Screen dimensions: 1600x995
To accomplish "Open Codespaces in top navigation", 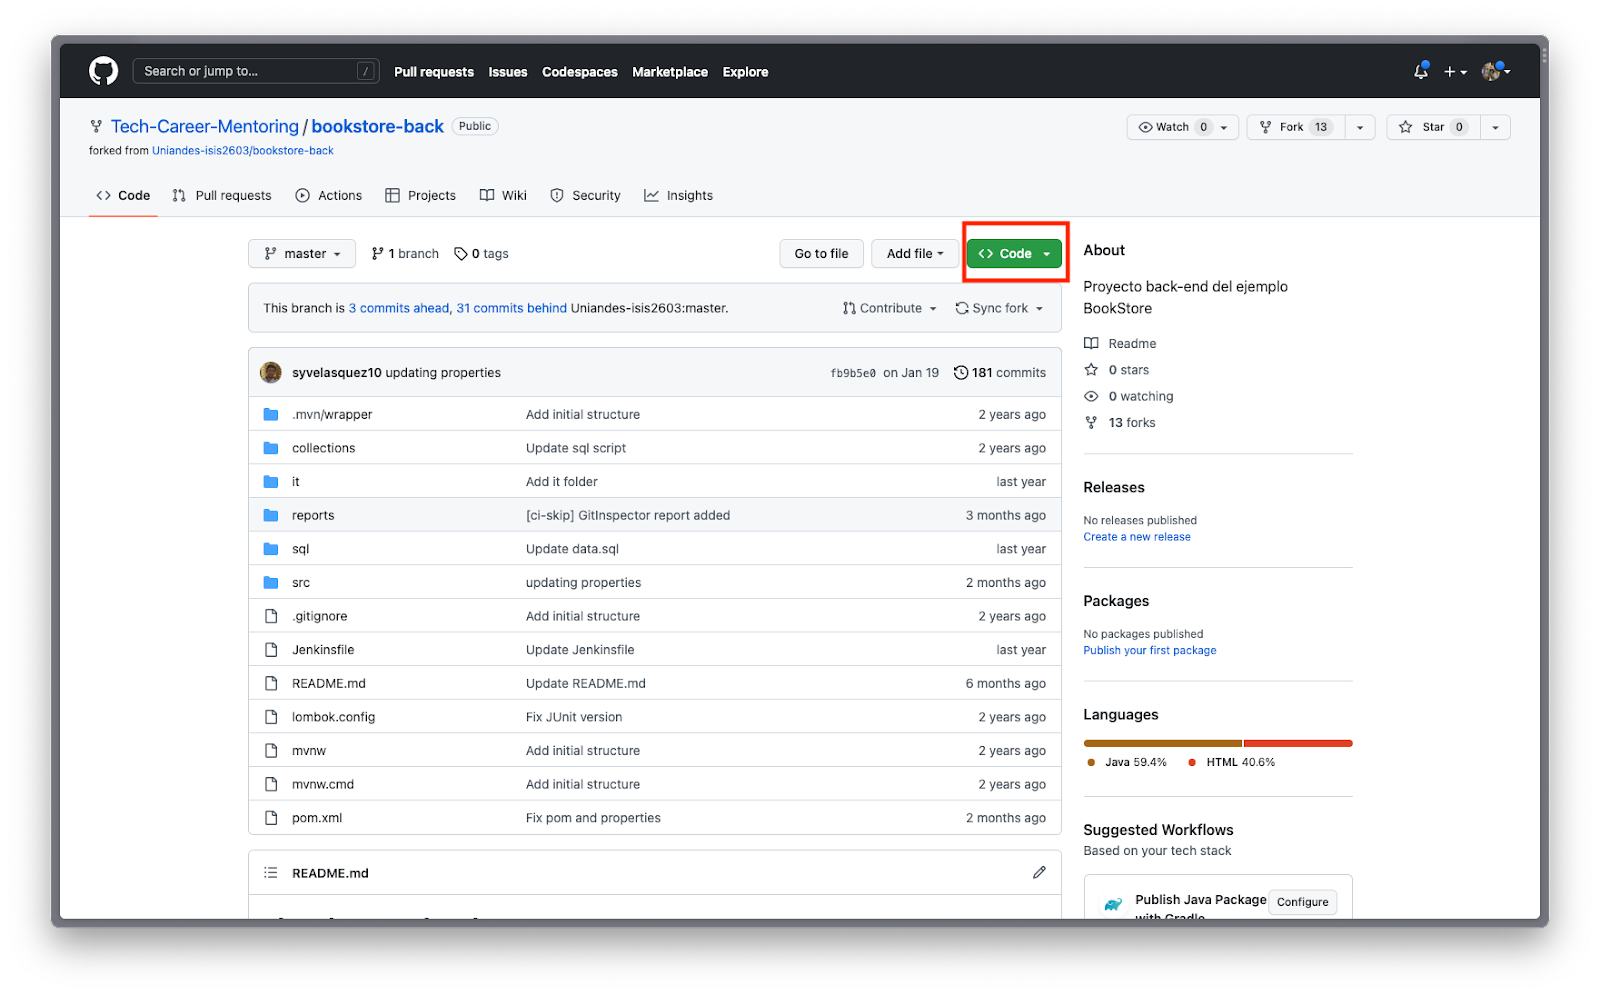I will 580,72.
